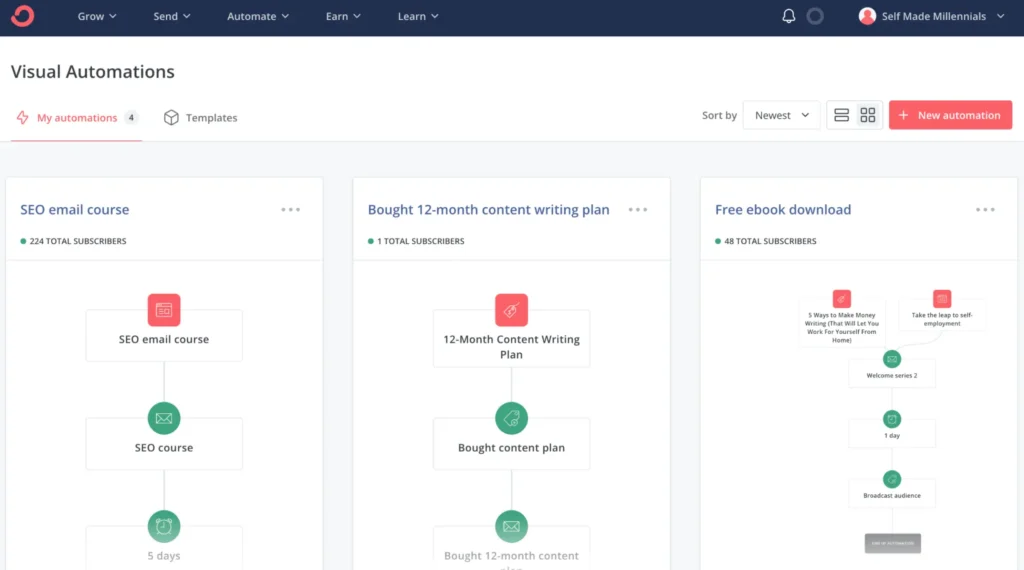
Task: Click the Welcome series 2 email icon
Action: coord(891,358)
